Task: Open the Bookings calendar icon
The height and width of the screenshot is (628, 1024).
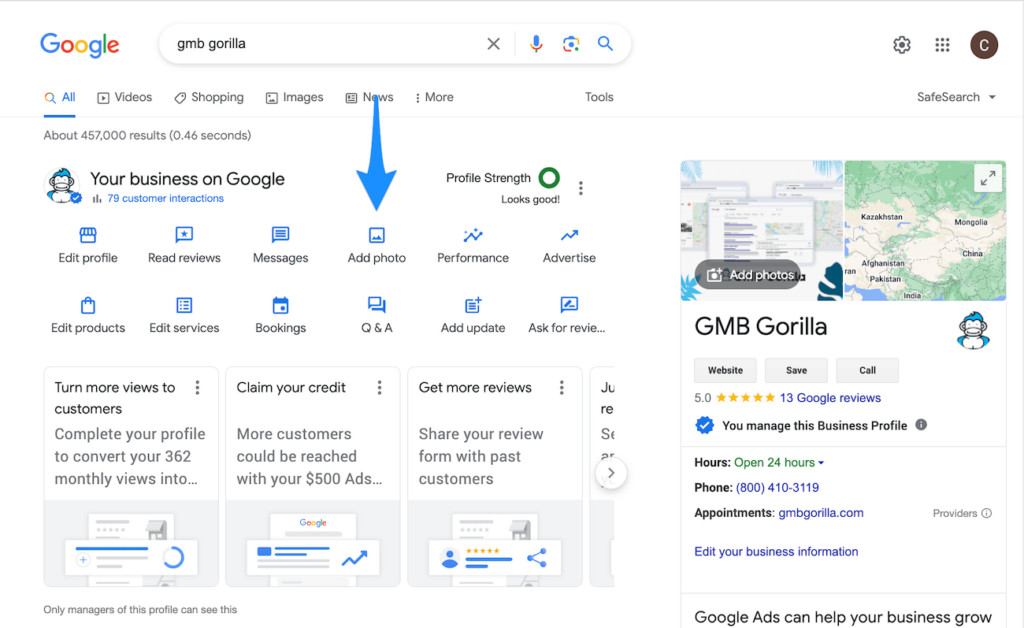Action: 280,305
